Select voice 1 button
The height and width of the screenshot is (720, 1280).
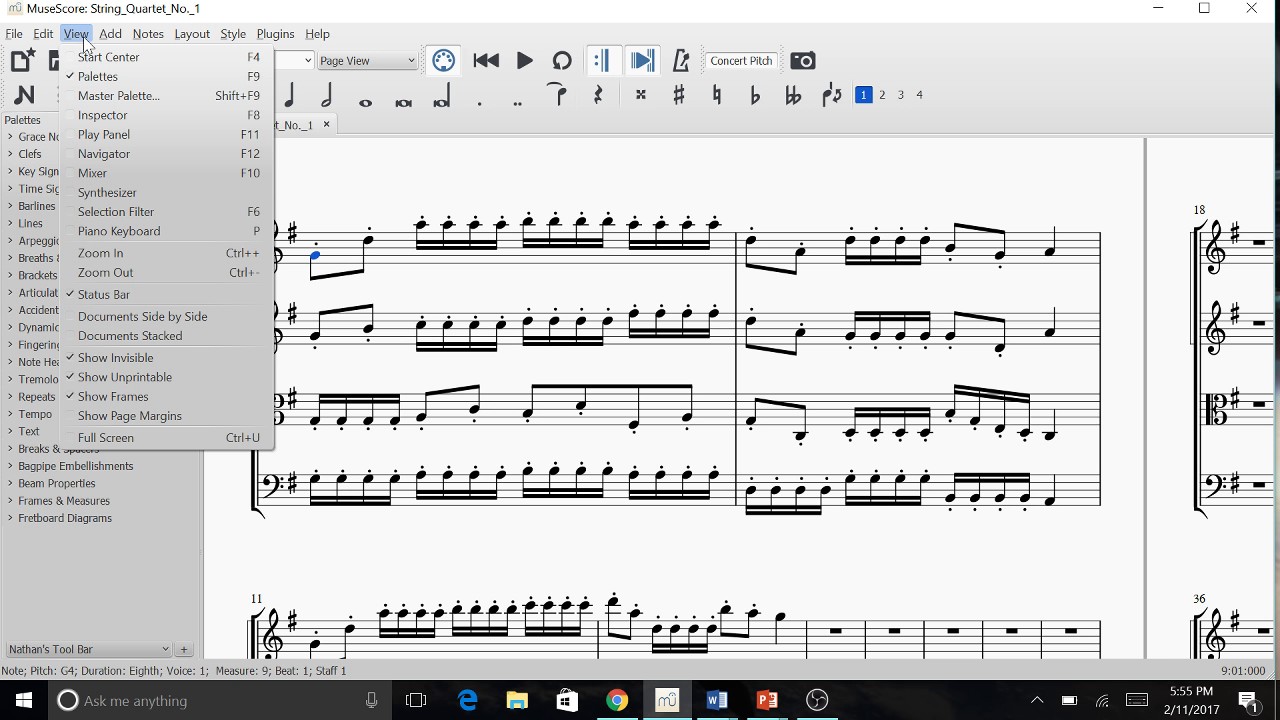point(864,95)
